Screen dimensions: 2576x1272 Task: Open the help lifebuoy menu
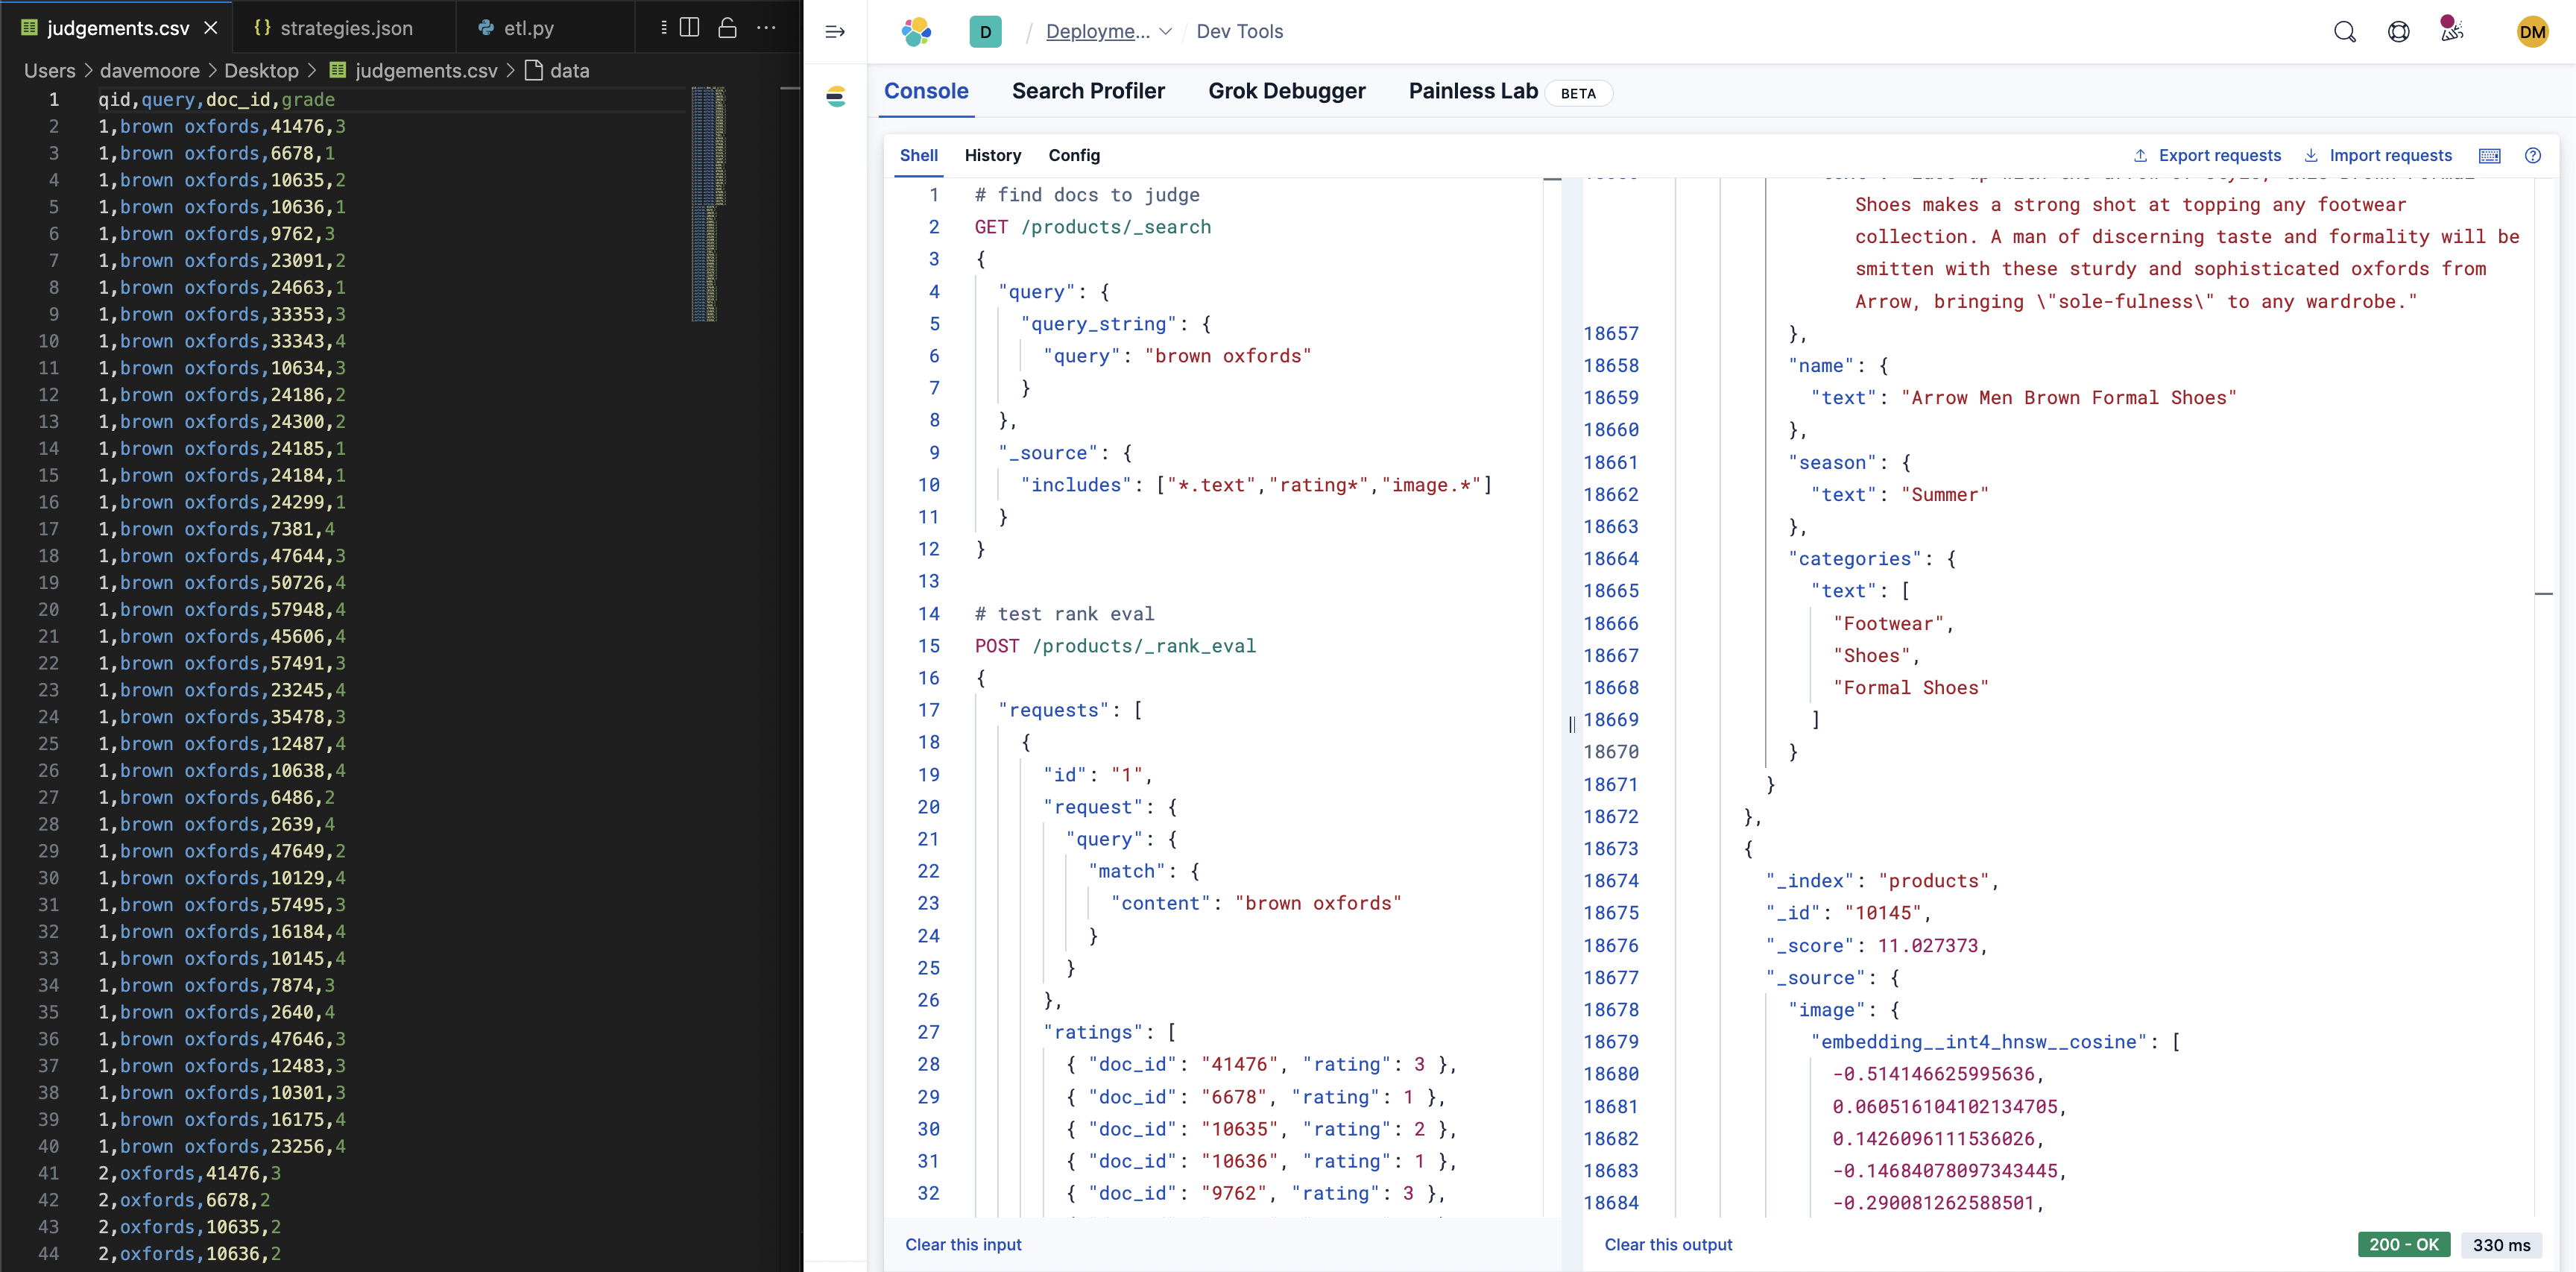click(2398, 32)
